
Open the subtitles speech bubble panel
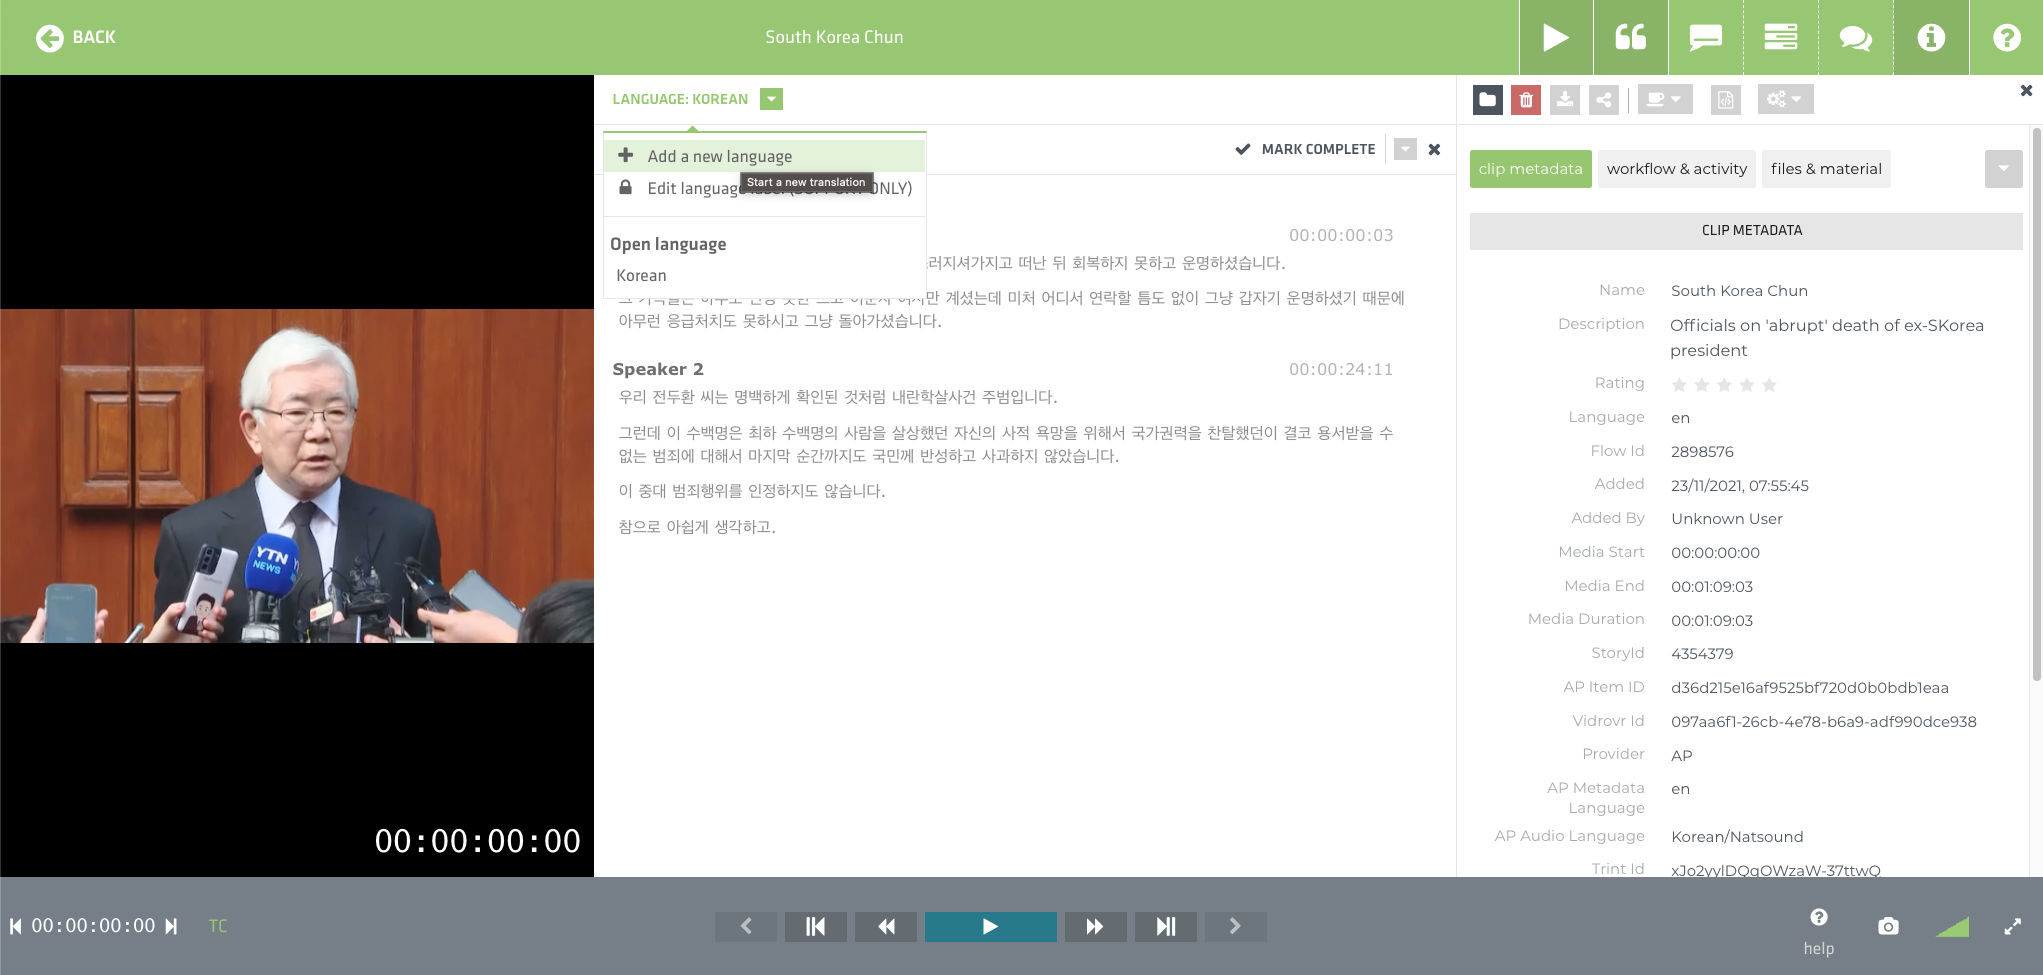point(1705,37)
